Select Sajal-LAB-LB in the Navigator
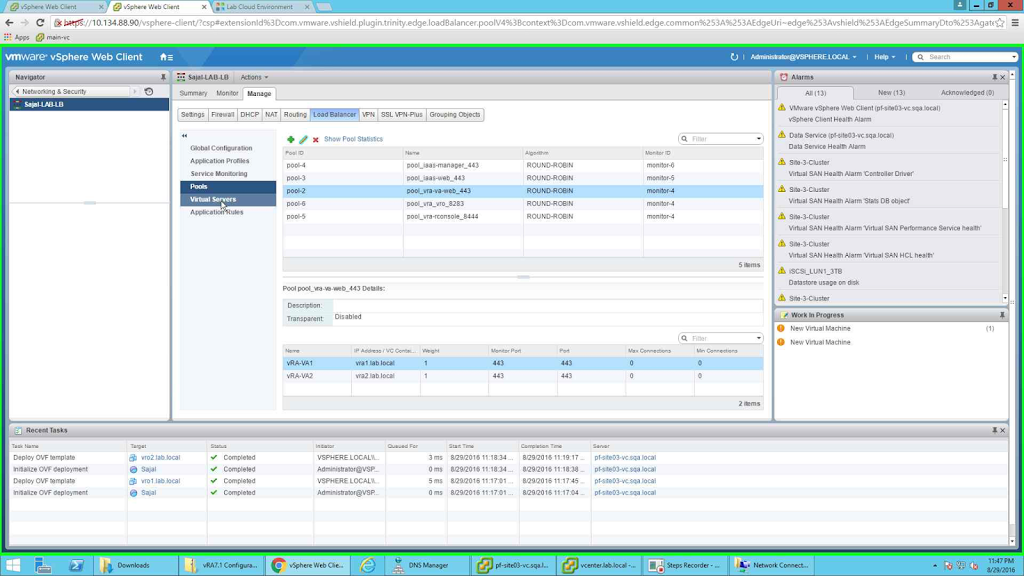 coord(89,104)
